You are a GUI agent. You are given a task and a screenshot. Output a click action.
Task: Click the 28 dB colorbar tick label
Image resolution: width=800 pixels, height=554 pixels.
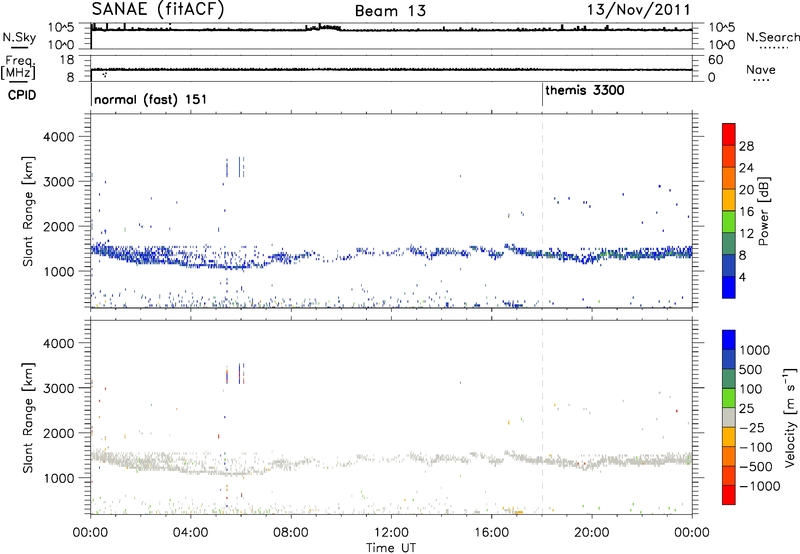coord(746,146)
